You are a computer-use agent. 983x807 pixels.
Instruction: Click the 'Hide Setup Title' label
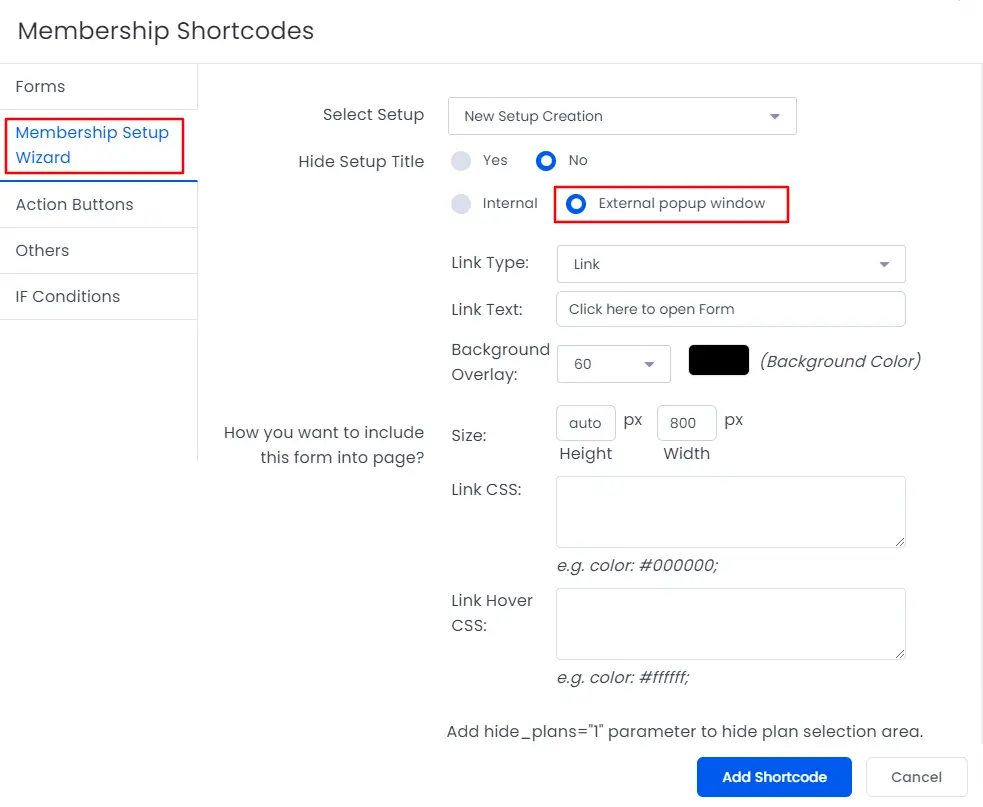pyautogui.click(x=361, y=162)
